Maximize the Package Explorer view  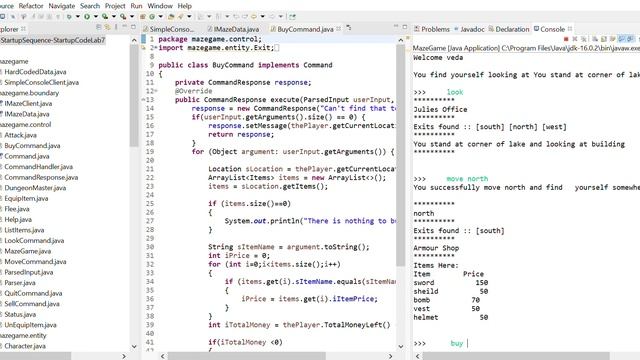pos(133,27)
